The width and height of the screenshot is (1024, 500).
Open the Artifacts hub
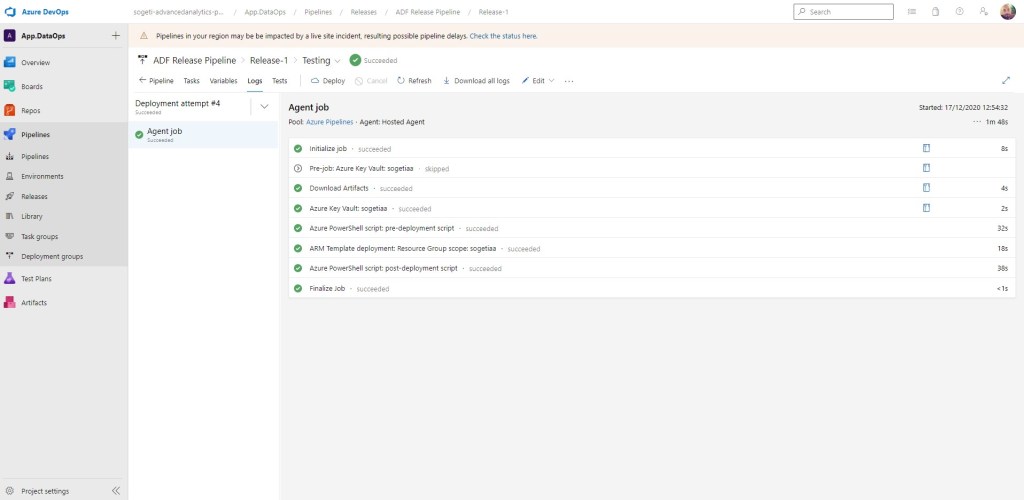pyautogui.click(x=33, y=302)
